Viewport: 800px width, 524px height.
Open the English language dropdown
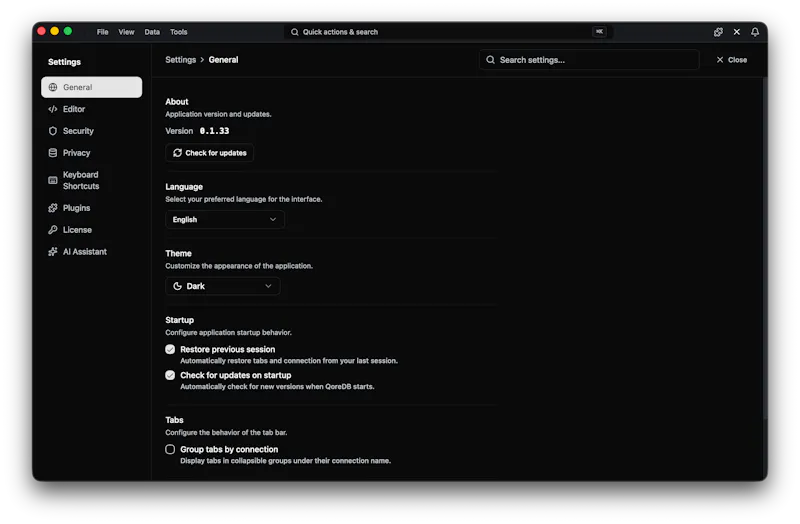(x=224, y=219)
